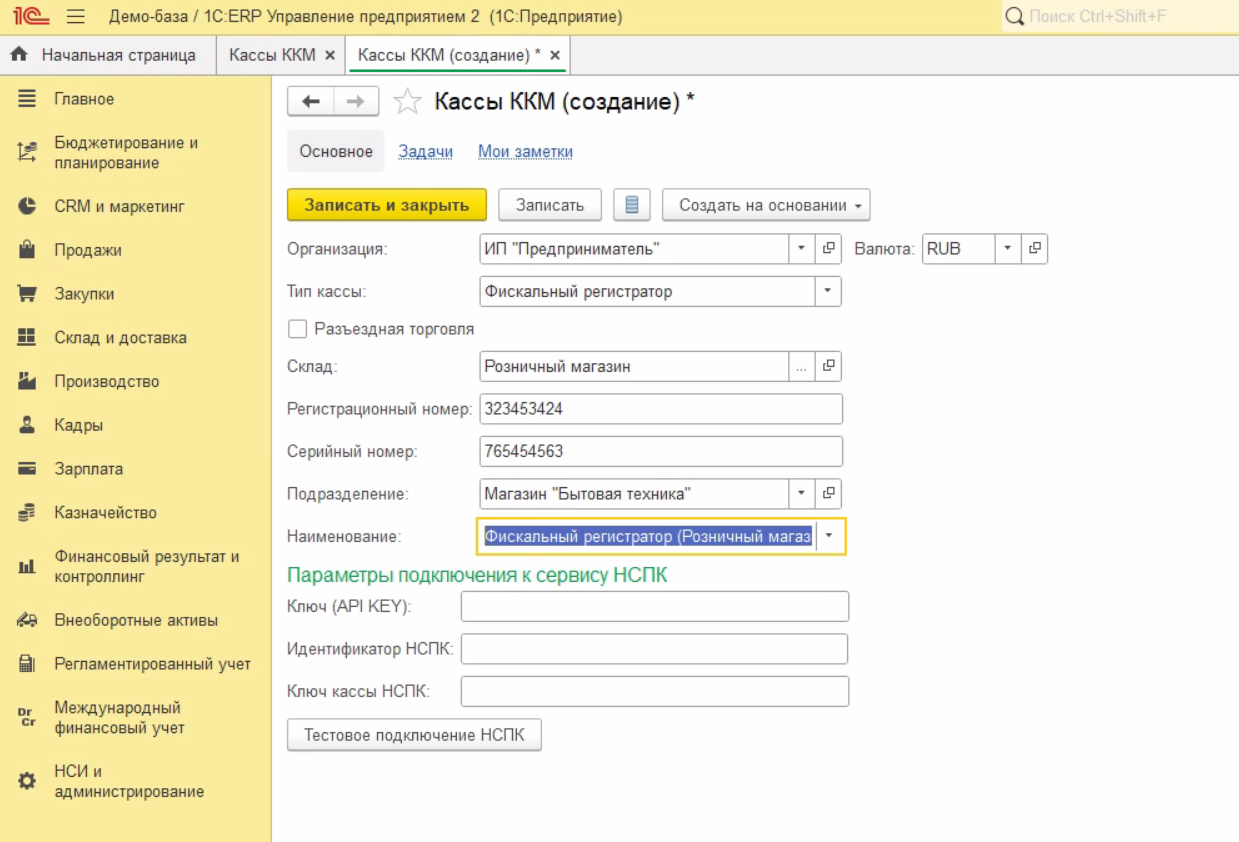Image resolution: width=1239 pixels, height=842 pixels.
Task: Click the back navigation arrow
Action: (x=310, y=101)
